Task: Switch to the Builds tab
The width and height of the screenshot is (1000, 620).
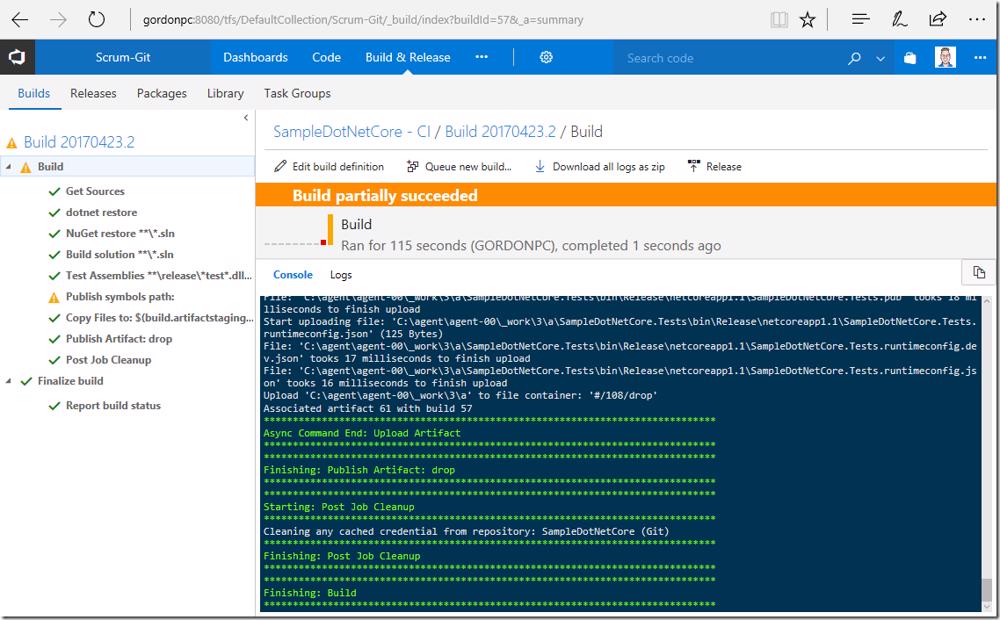Action: [x=34, y=93]
